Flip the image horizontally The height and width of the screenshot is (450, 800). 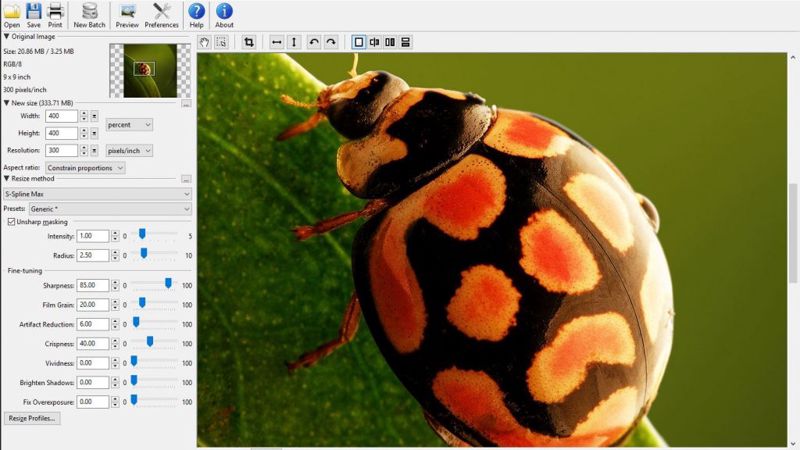pos(277,42)
